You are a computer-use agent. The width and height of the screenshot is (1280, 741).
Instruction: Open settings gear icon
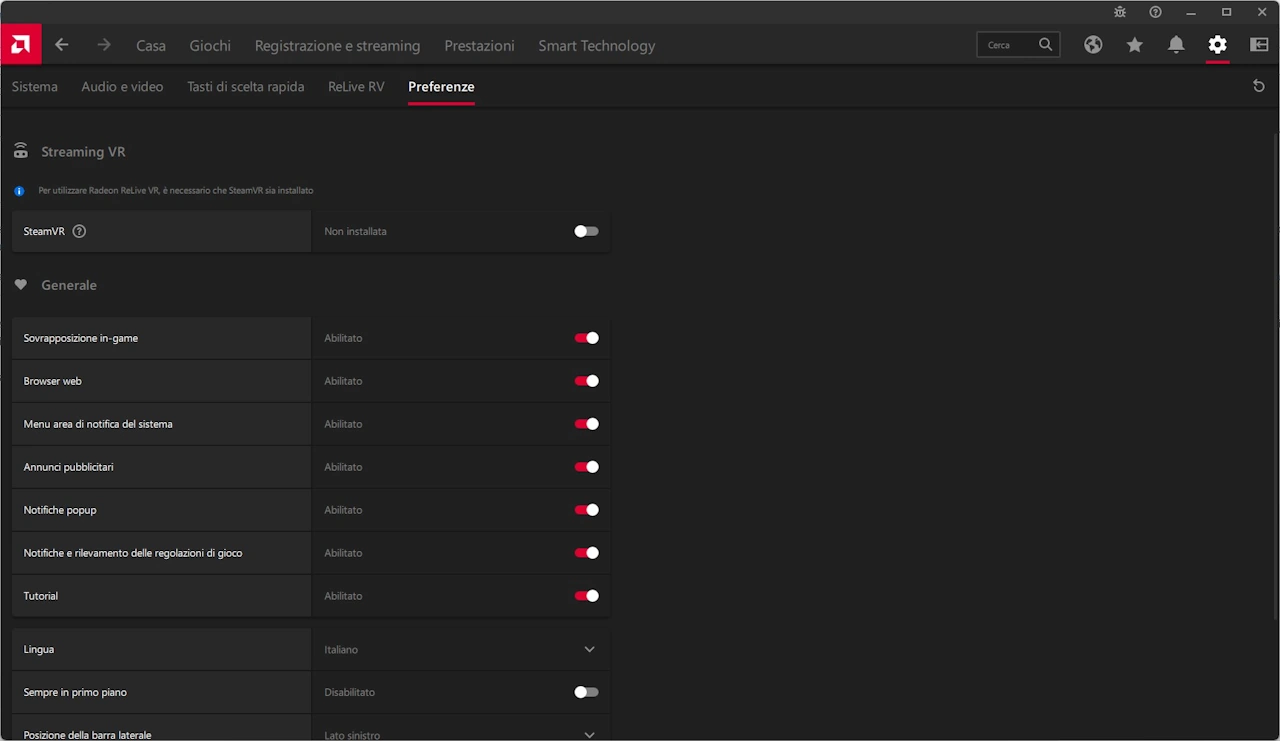point(1217,45)
